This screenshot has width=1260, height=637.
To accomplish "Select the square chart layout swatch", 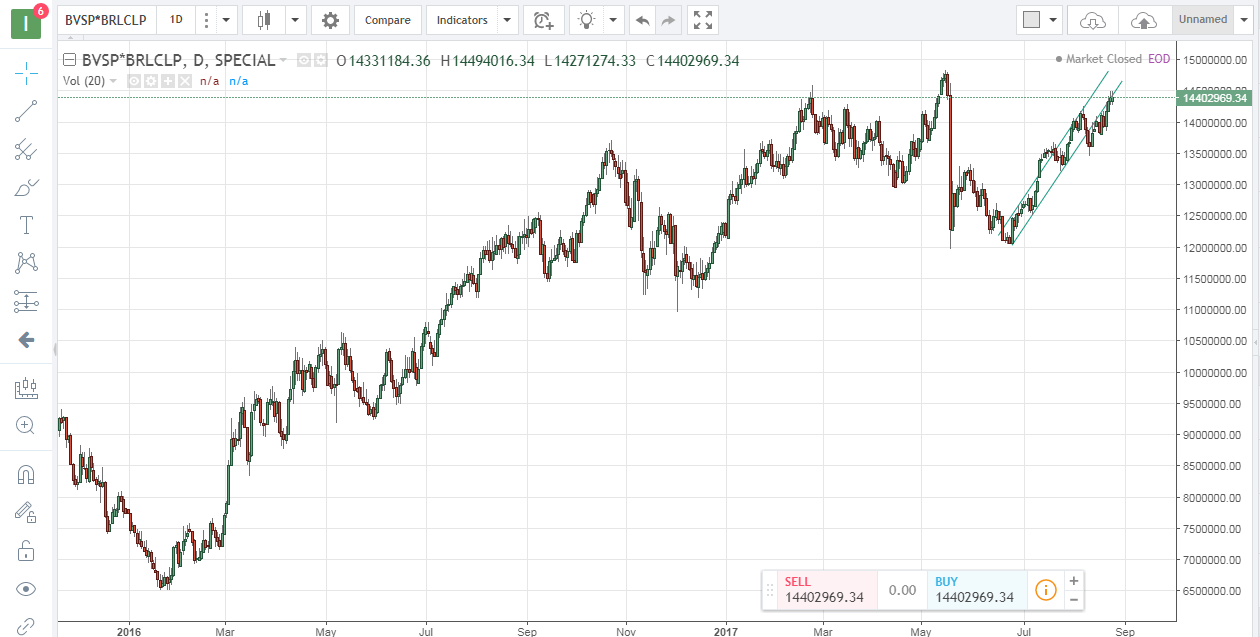I will [1032, 20].
